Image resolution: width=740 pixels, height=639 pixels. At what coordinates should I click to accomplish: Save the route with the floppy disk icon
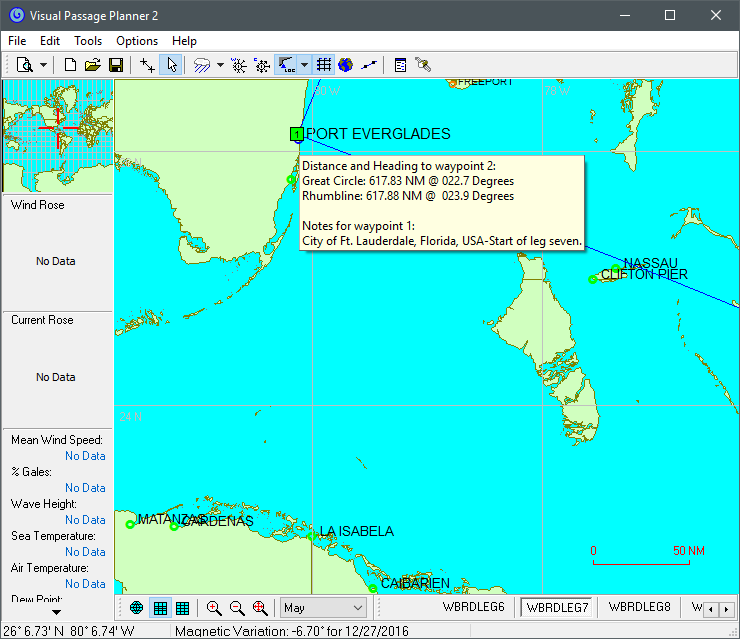[116, 65]
